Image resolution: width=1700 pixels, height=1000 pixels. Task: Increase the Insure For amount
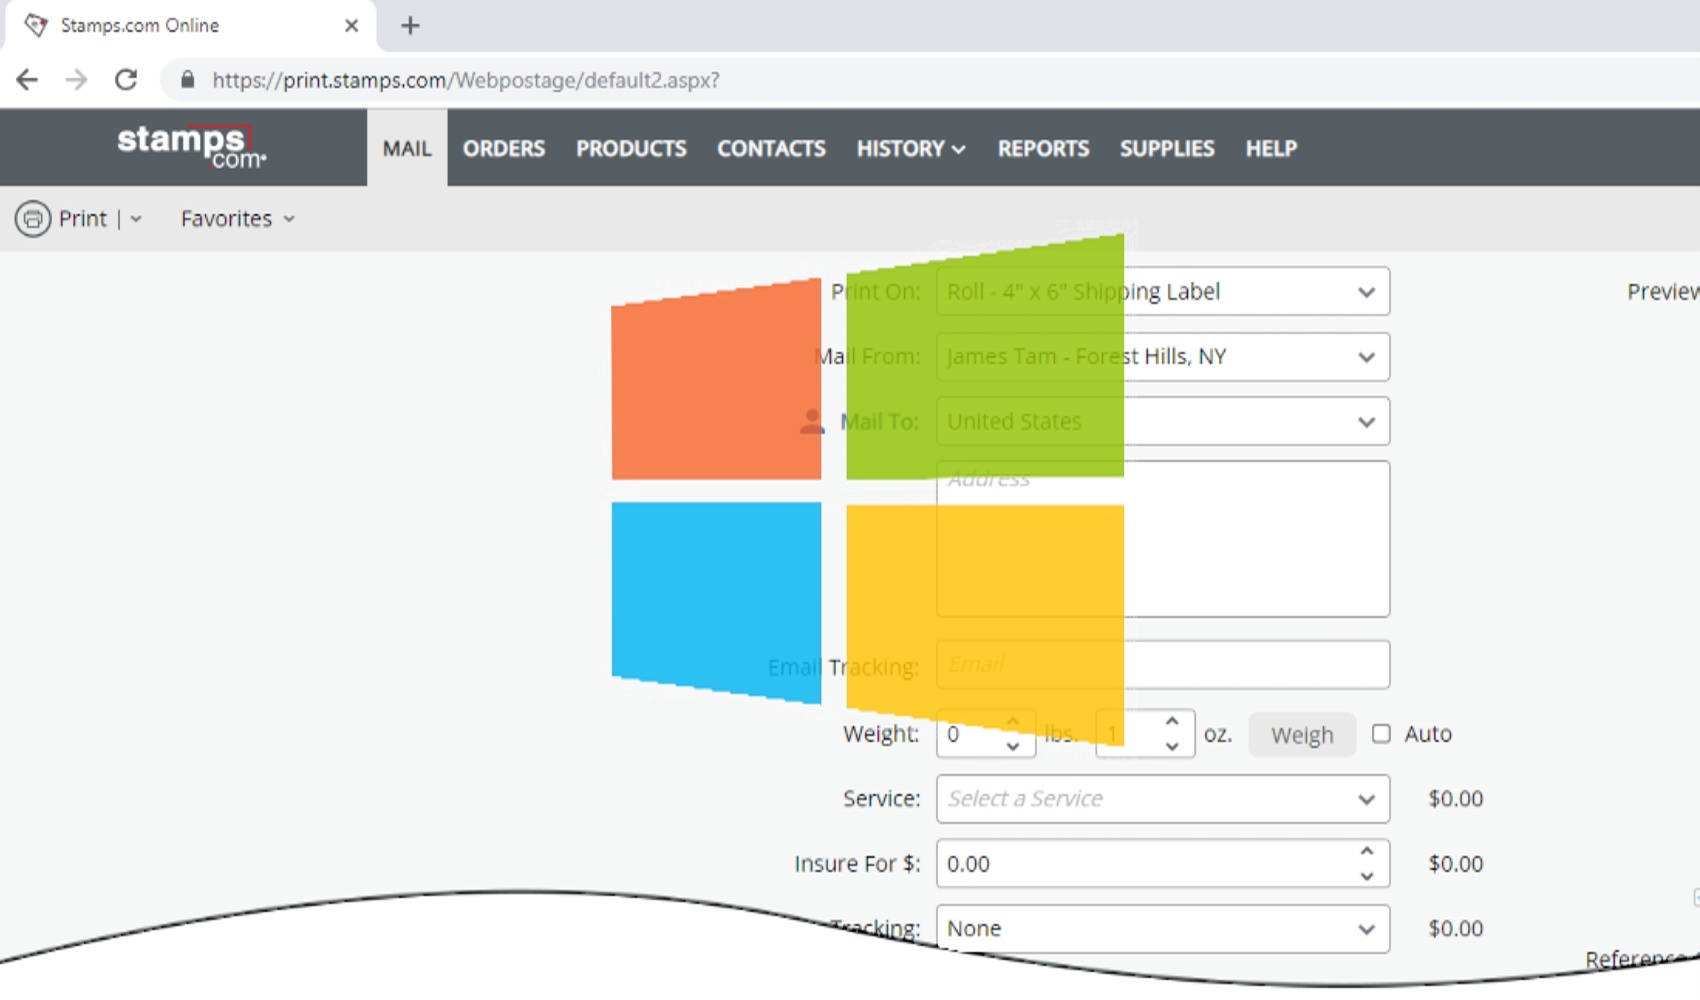click(x=1367, y=851)
